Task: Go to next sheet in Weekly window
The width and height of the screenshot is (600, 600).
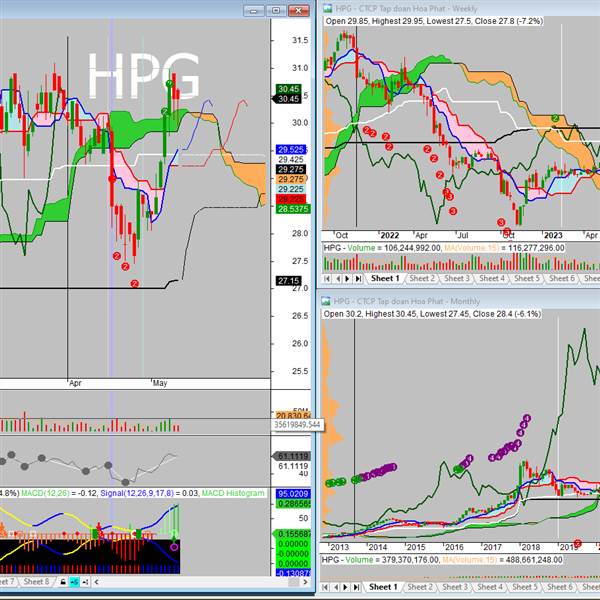Action: click(x=347, y=279)
